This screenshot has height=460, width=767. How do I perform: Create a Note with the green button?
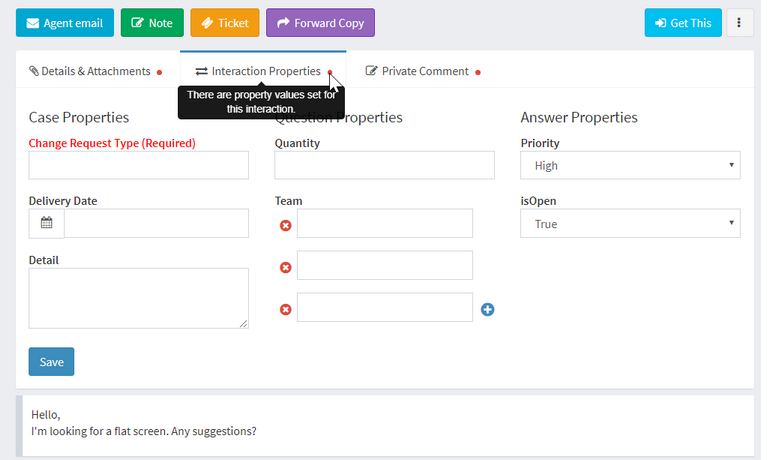pyautogui.click(x=152, y=23)
